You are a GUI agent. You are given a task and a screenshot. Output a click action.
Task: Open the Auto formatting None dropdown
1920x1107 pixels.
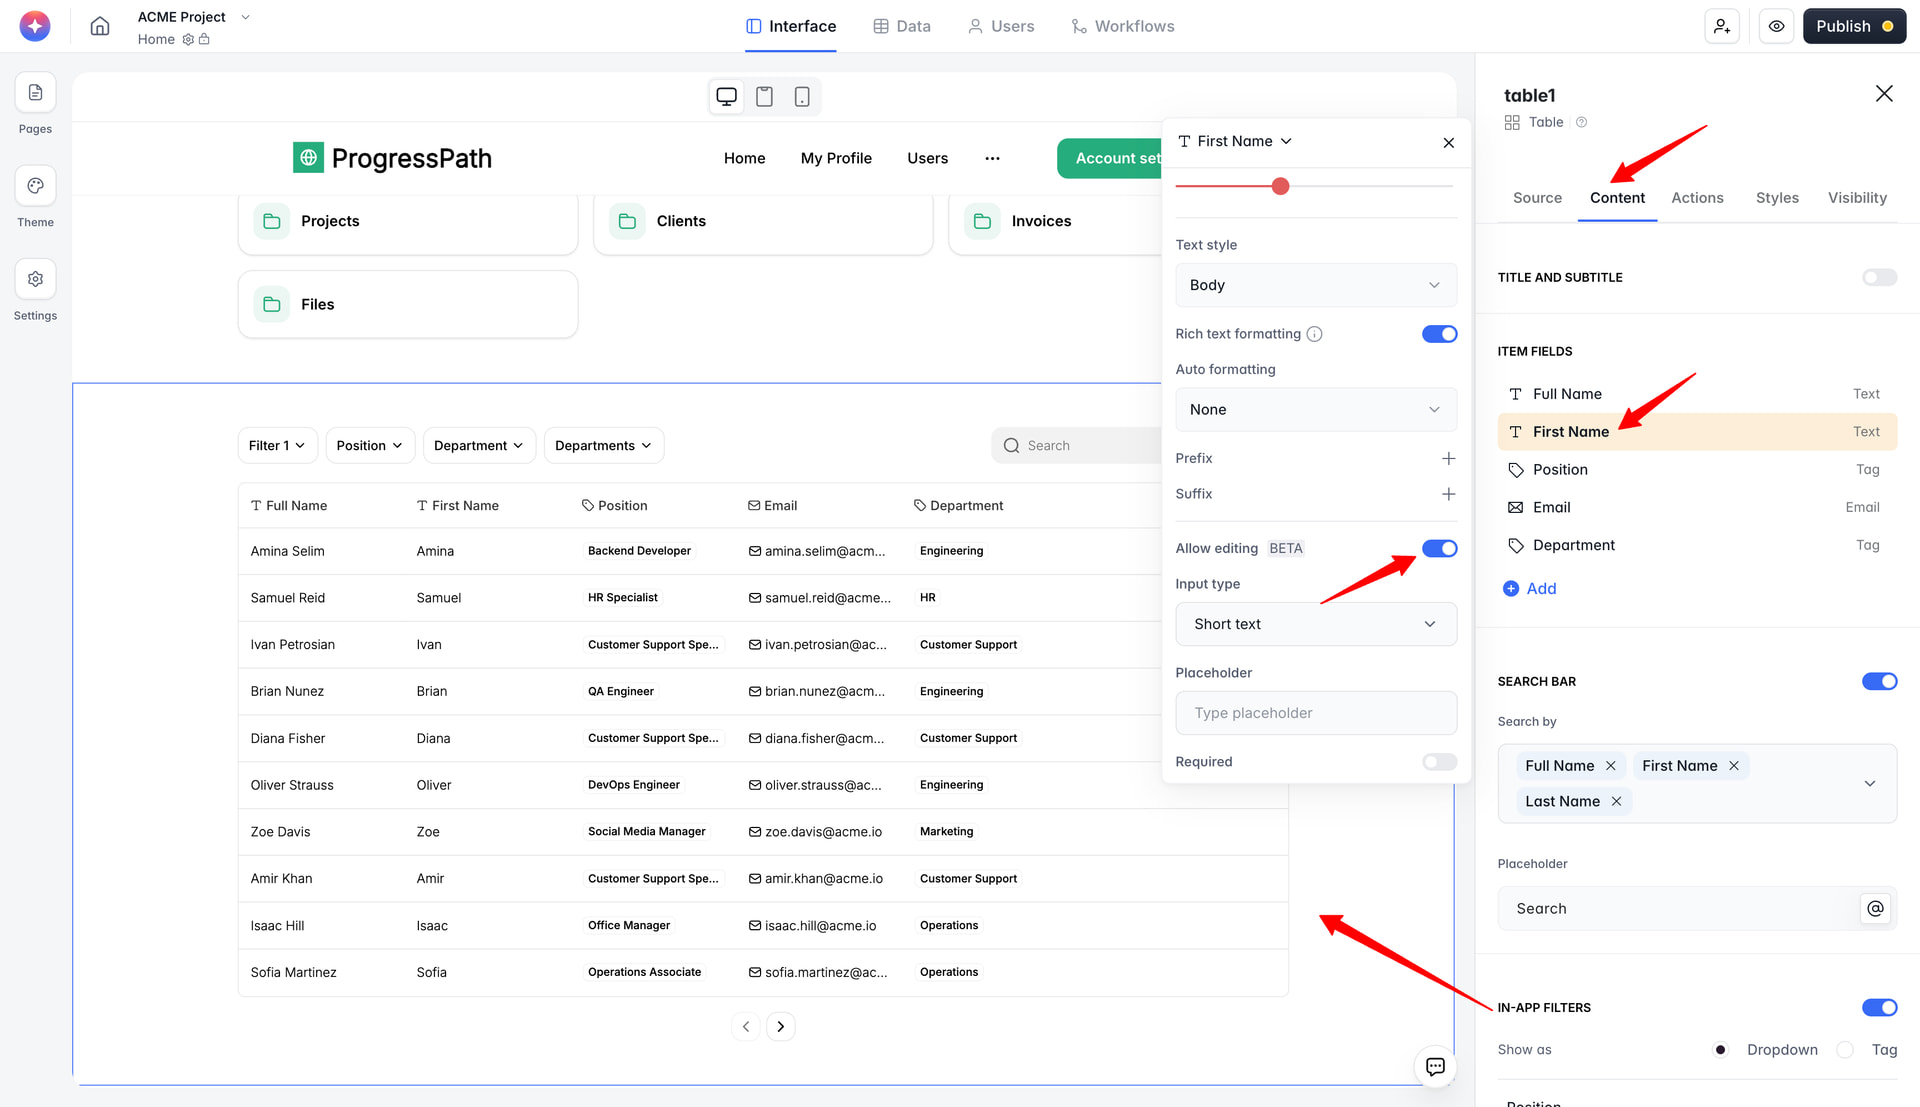click(x=1316, y=410)
